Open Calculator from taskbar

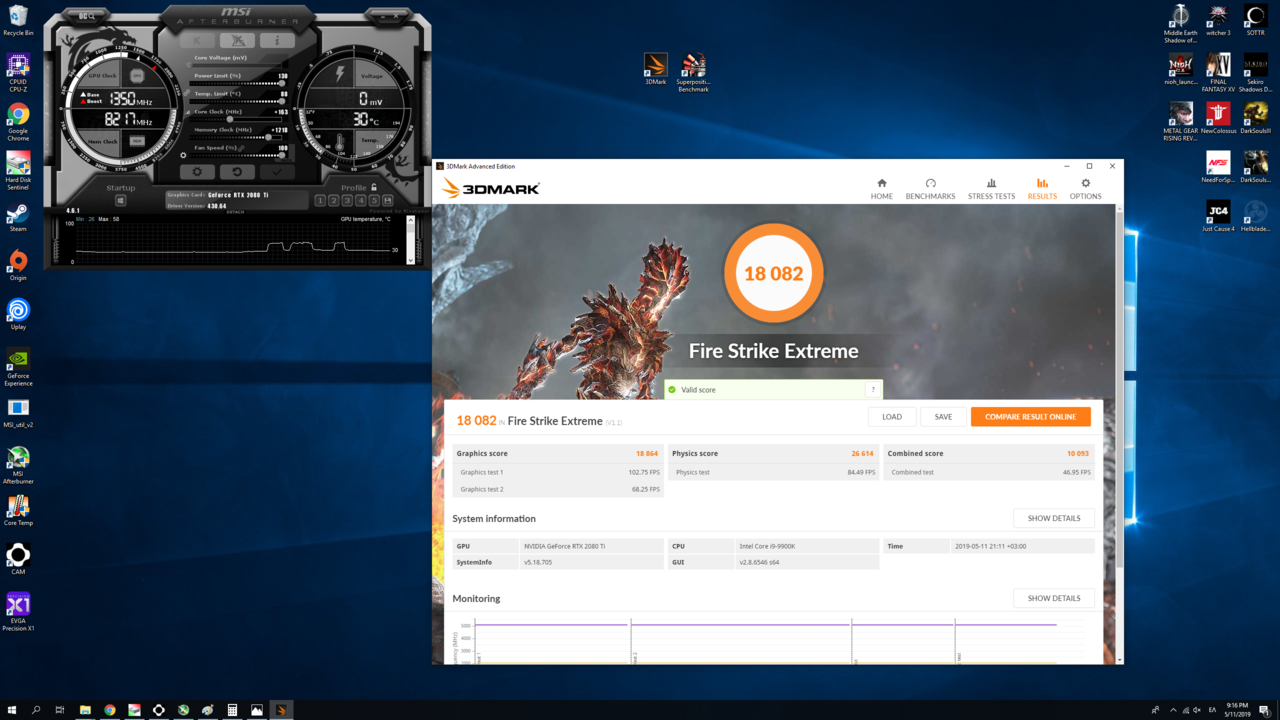tap(232, 710)
